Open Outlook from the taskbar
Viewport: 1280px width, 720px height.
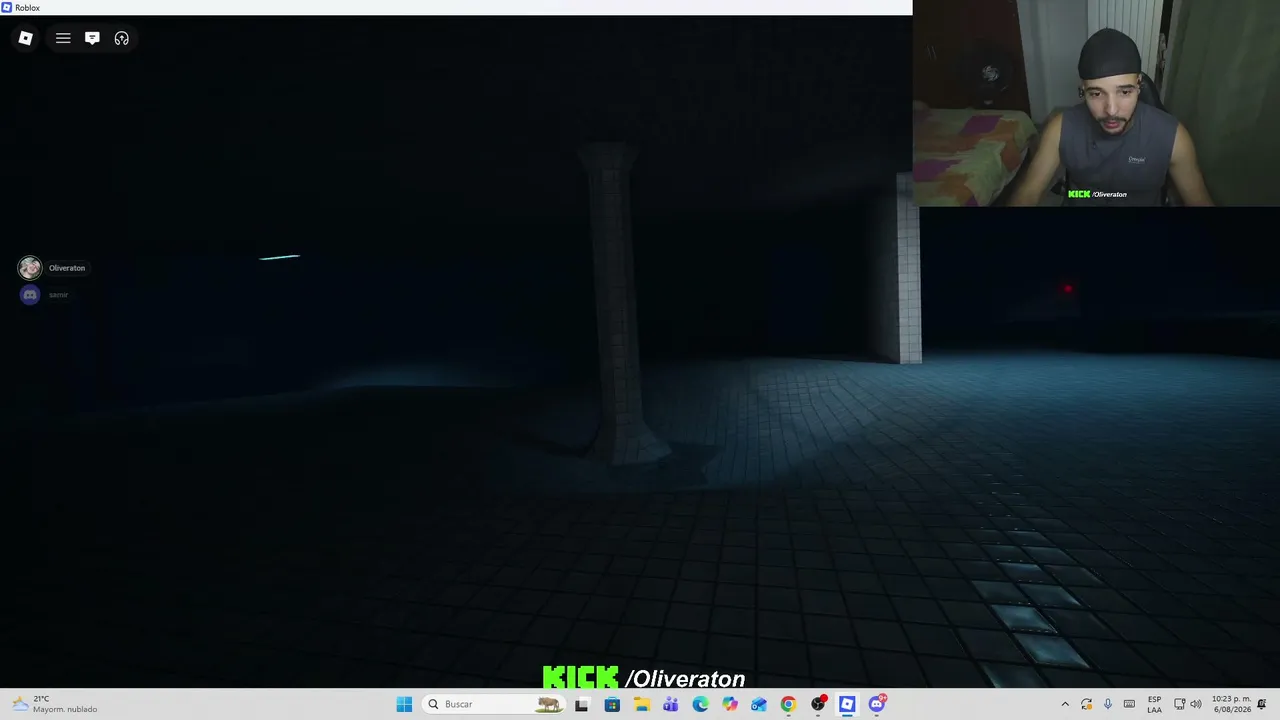[759, 704]
